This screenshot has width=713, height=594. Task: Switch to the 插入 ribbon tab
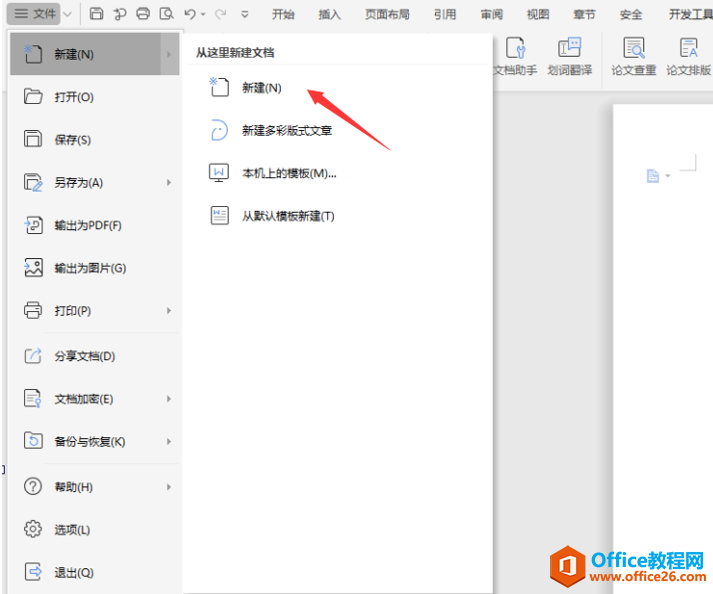[x=330, y=15]
